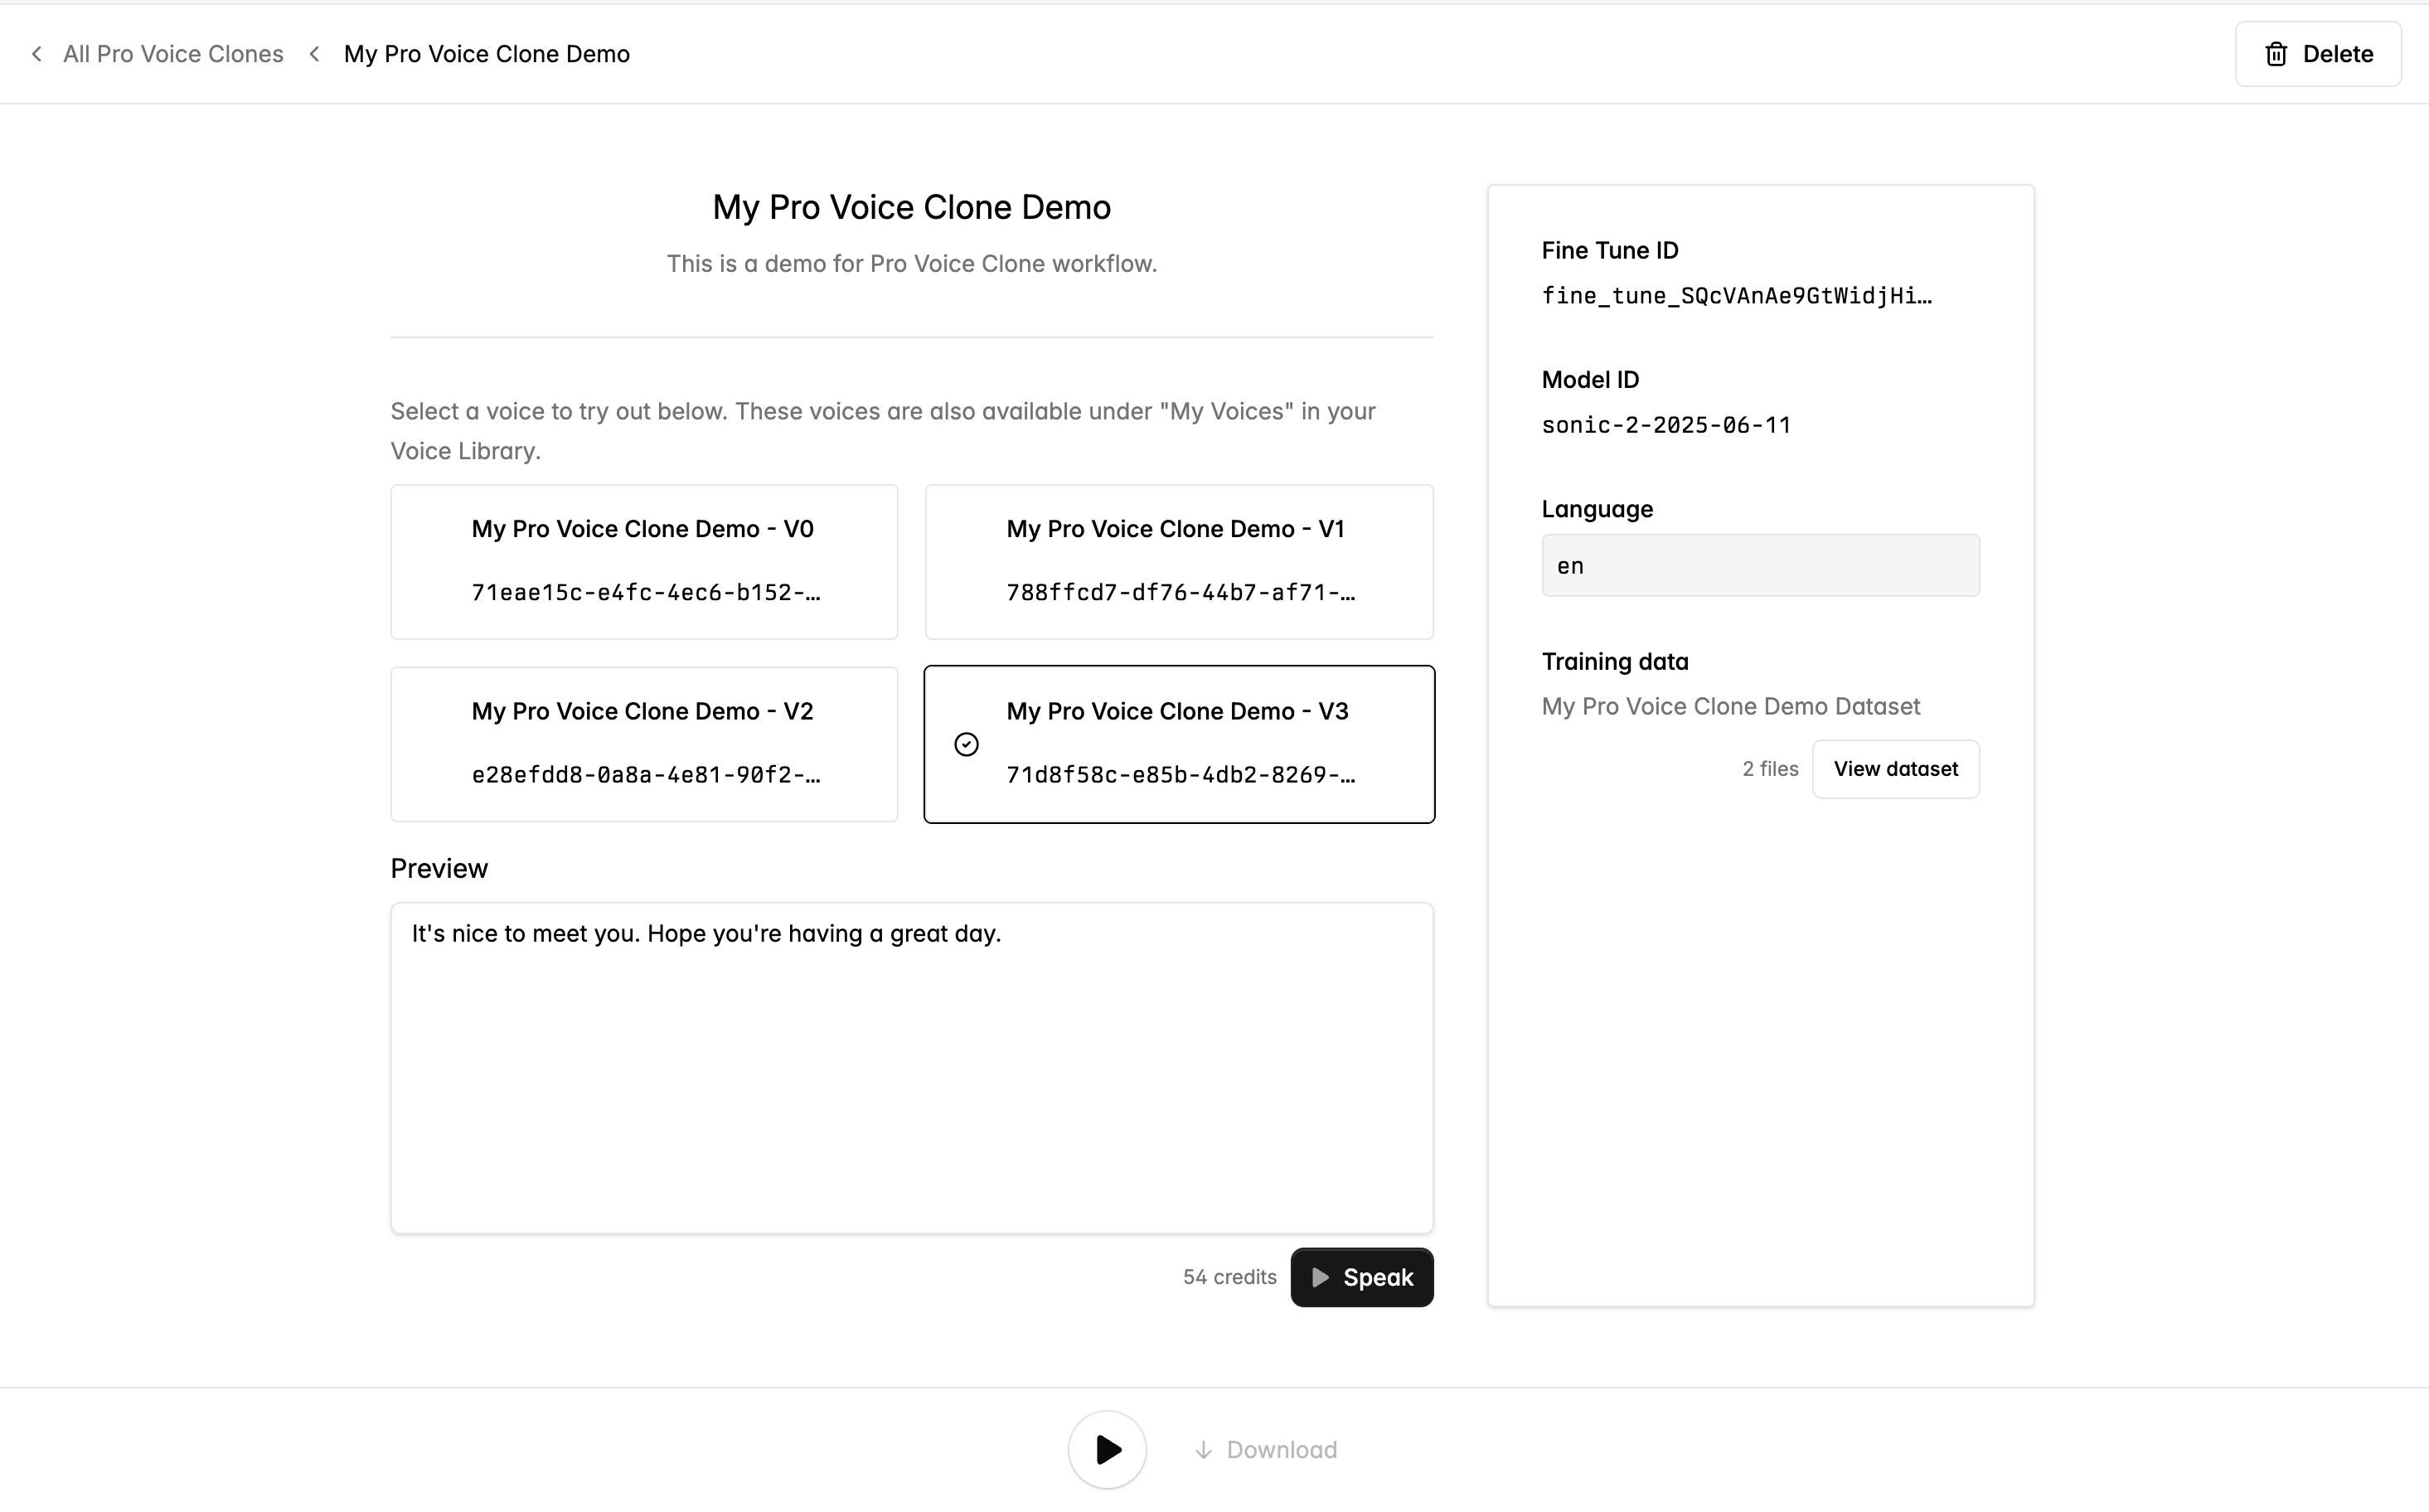Click the Download label in bottom bar
The height and width of the screenshot is (1512, 2429).
tap(1281, 1450)
